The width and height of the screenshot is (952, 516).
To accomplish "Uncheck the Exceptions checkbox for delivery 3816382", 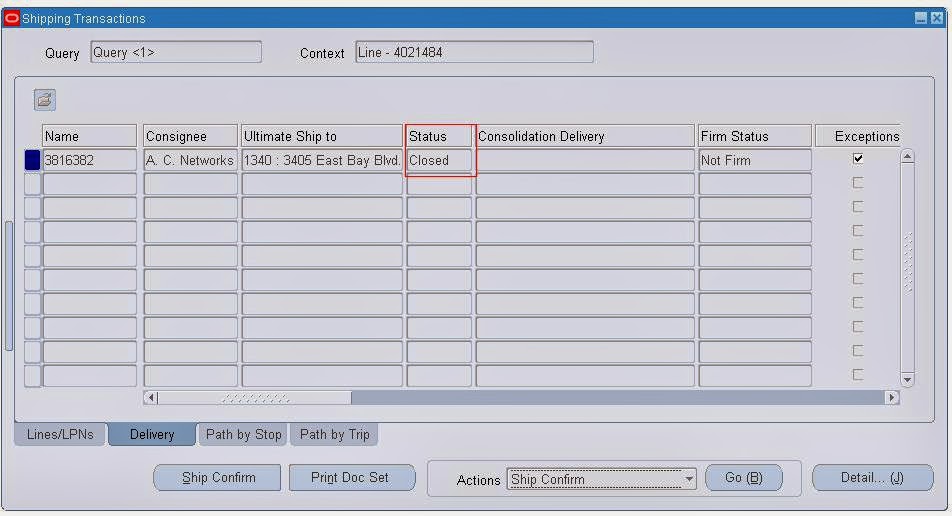I will pyautogui.click(x=858, y=159).
